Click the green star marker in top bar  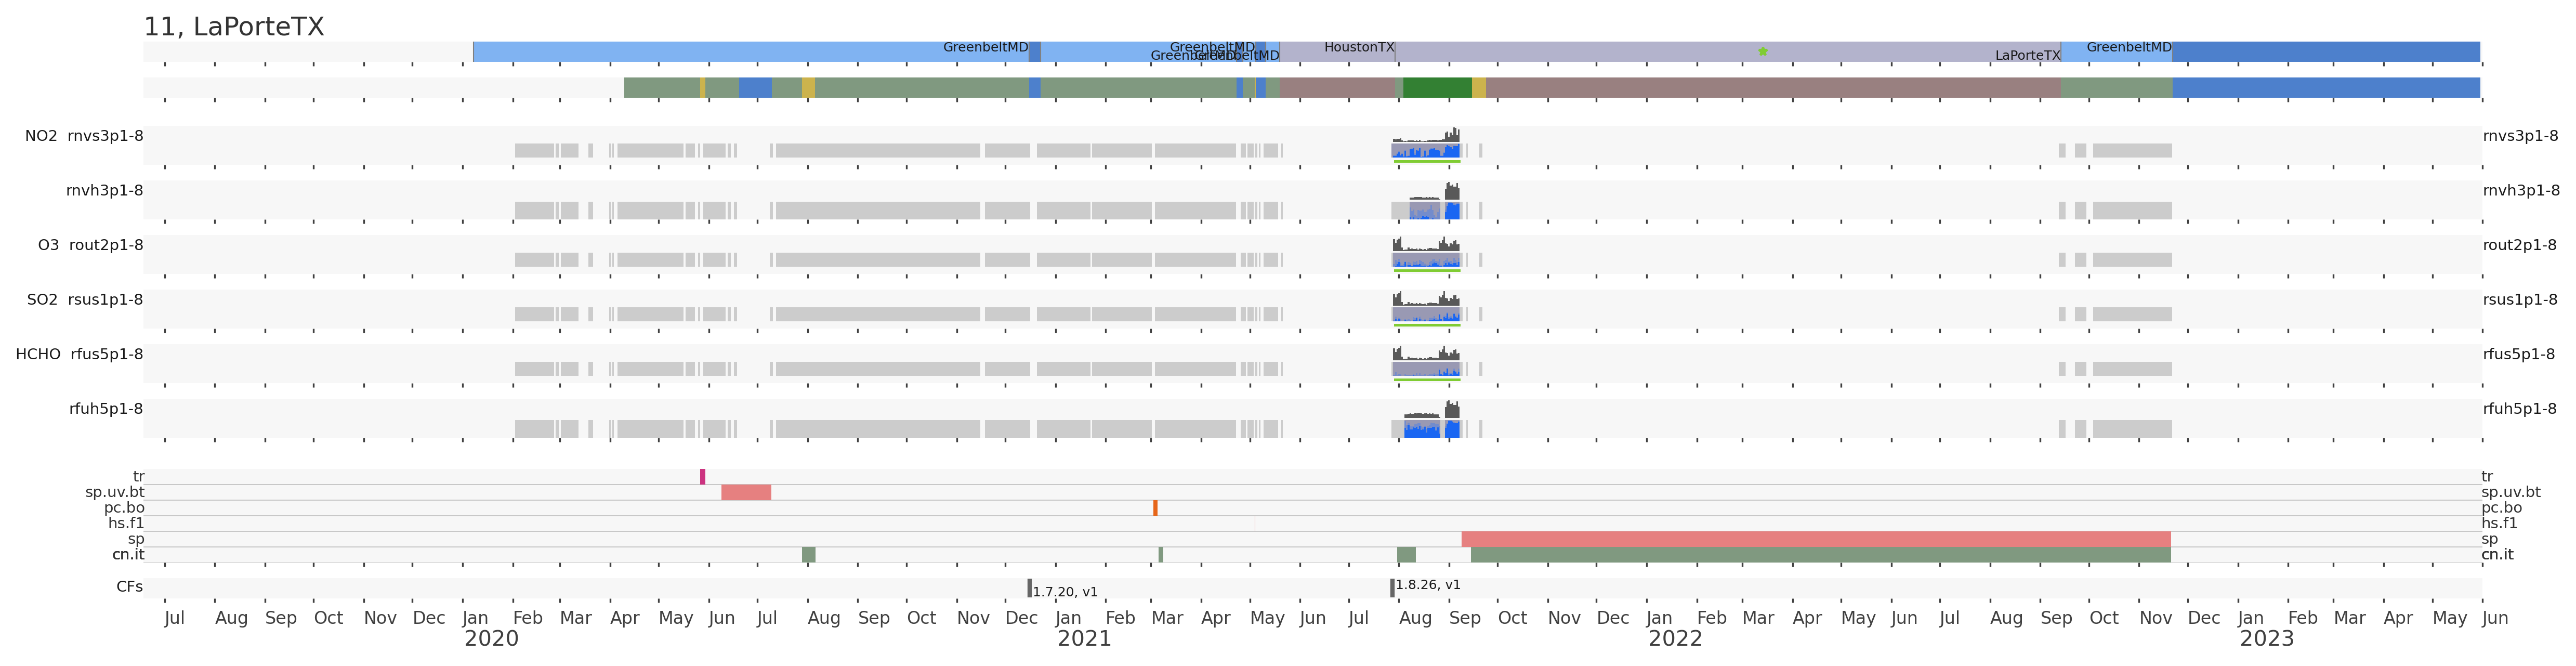pos(1763,51)
